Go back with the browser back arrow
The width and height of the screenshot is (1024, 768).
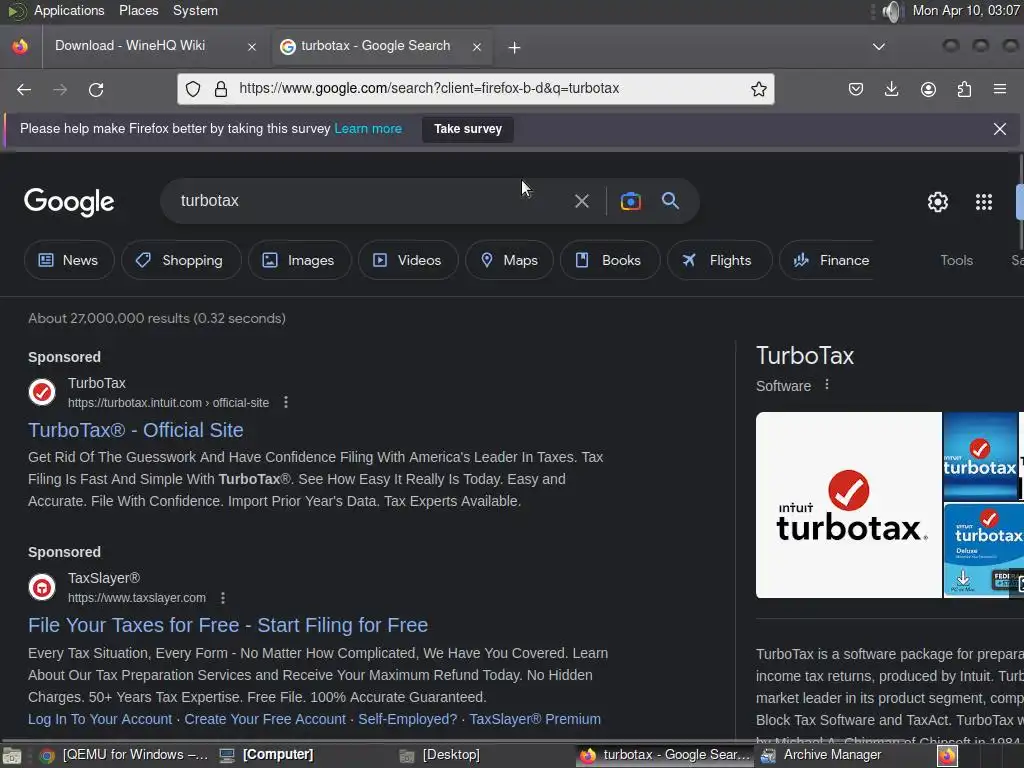(x=24, y=89)
